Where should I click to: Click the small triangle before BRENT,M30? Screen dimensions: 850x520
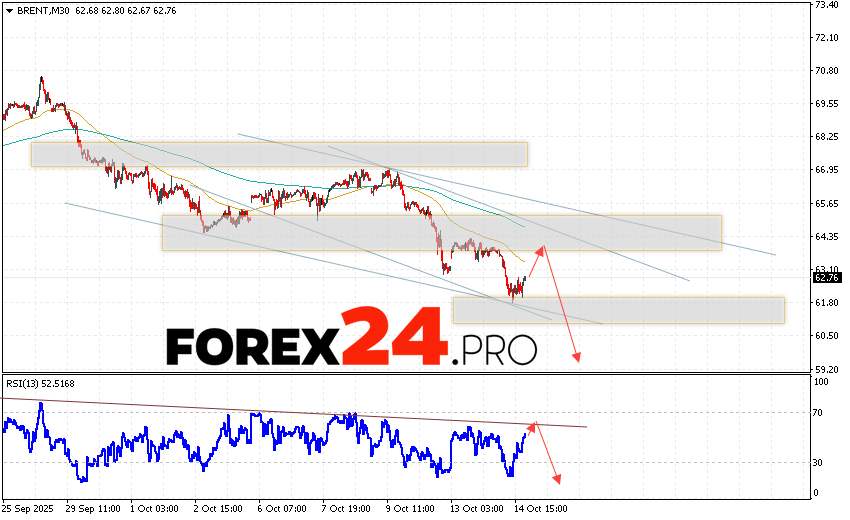tap(7, 10)
